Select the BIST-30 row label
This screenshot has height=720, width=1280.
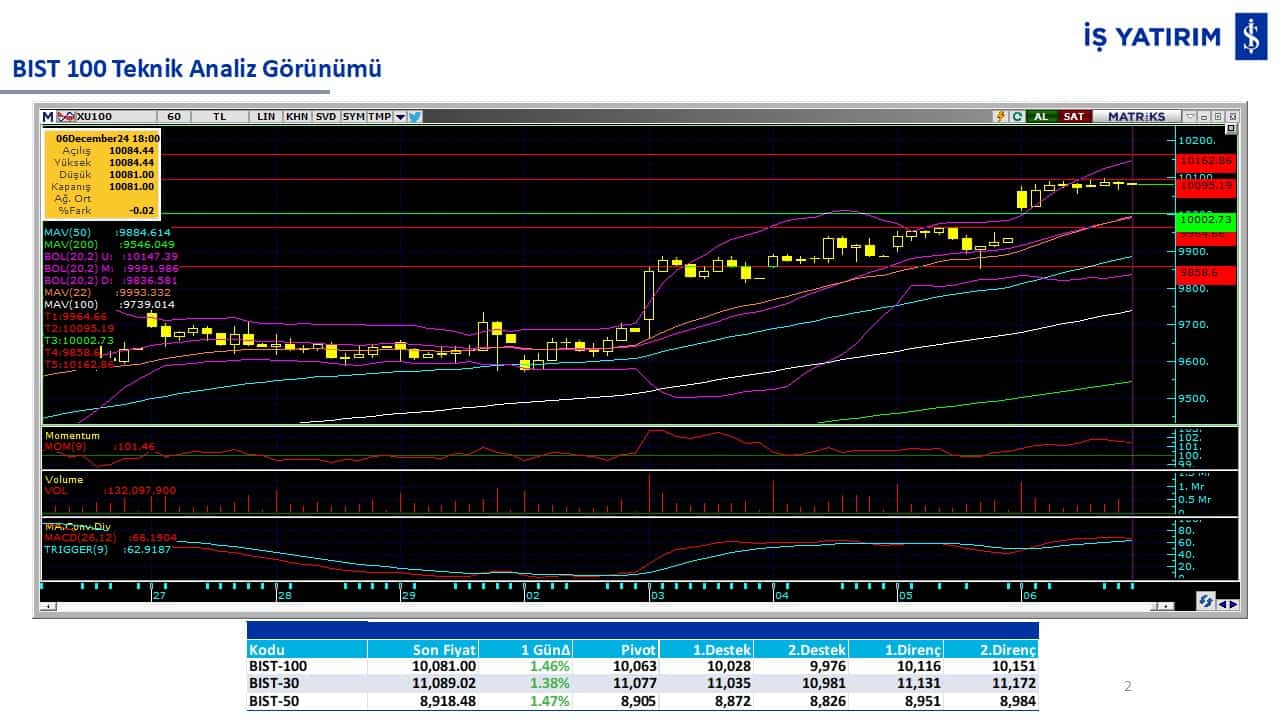click(273, 683)
